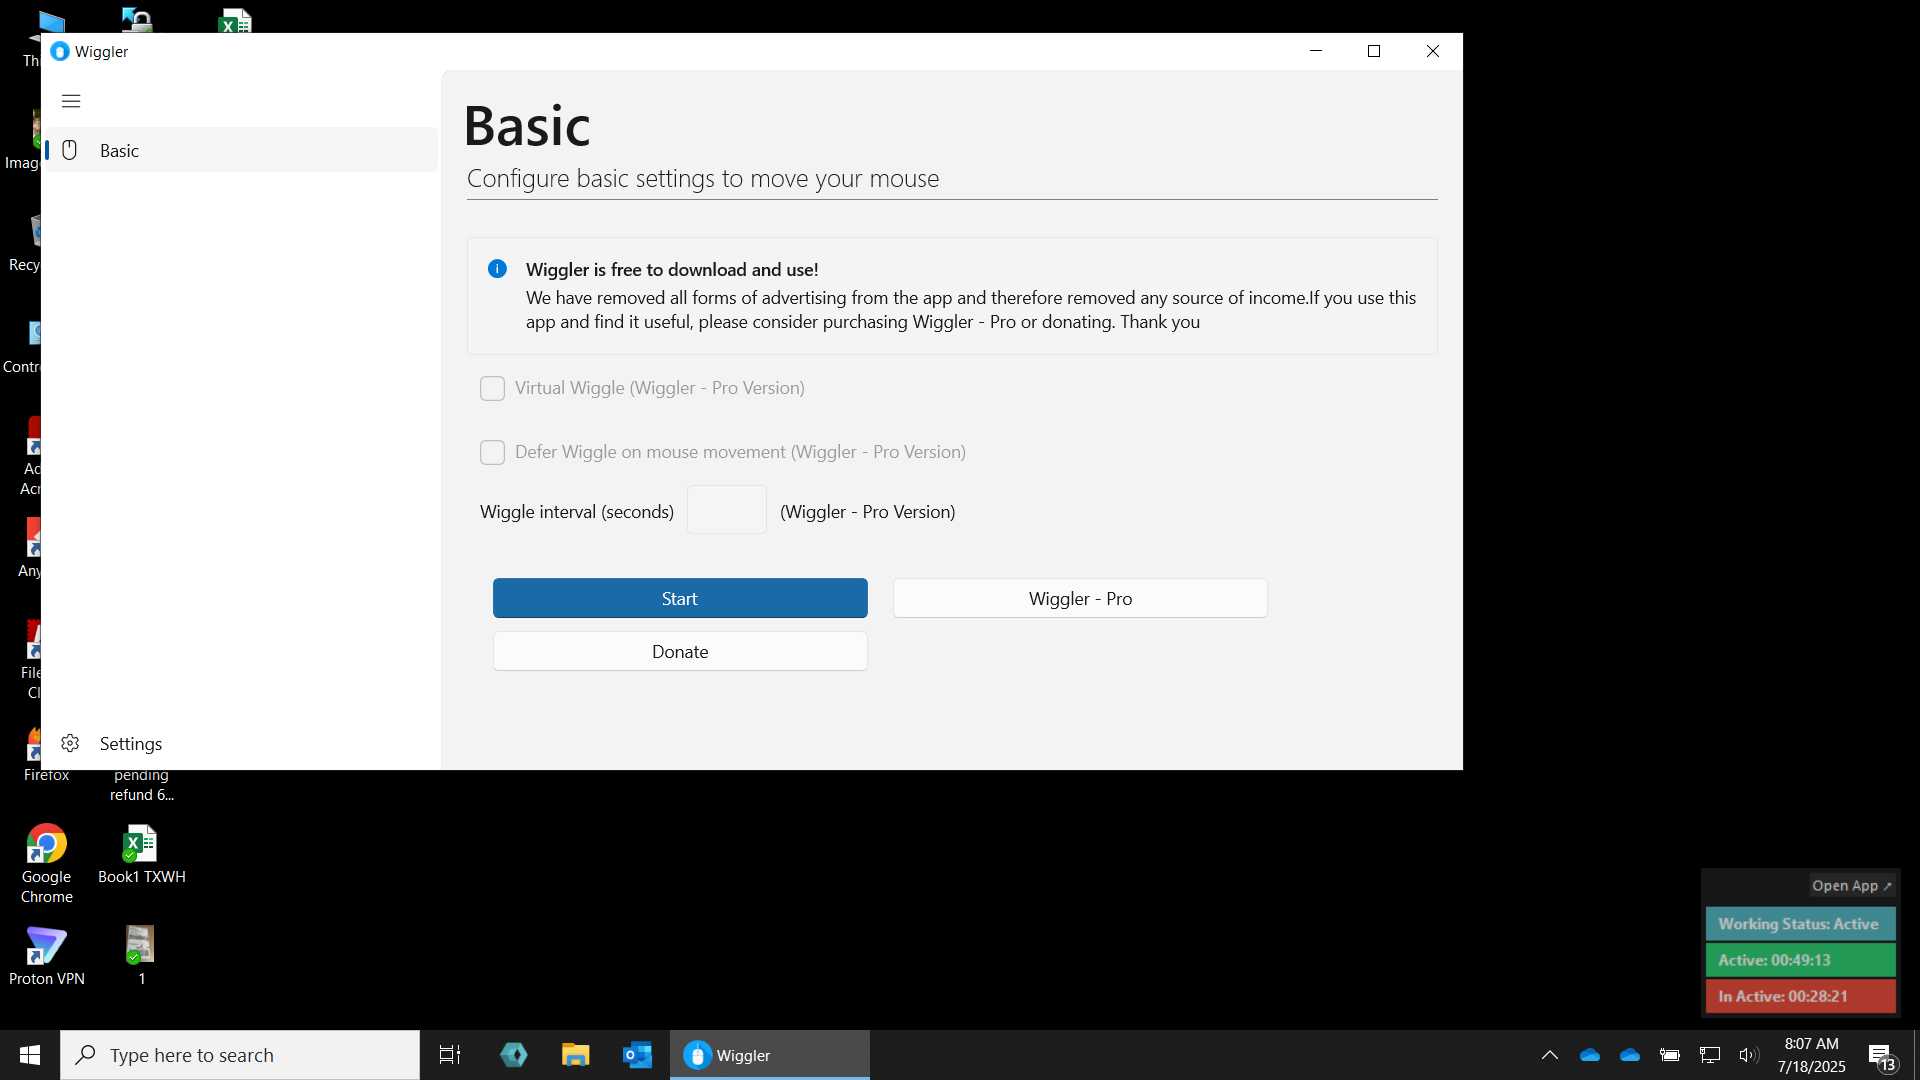Image resolution: width=1920 pixels, height=1080 pixels.
Task: Open Task View on the taskbar
Action: [450, 1055]
